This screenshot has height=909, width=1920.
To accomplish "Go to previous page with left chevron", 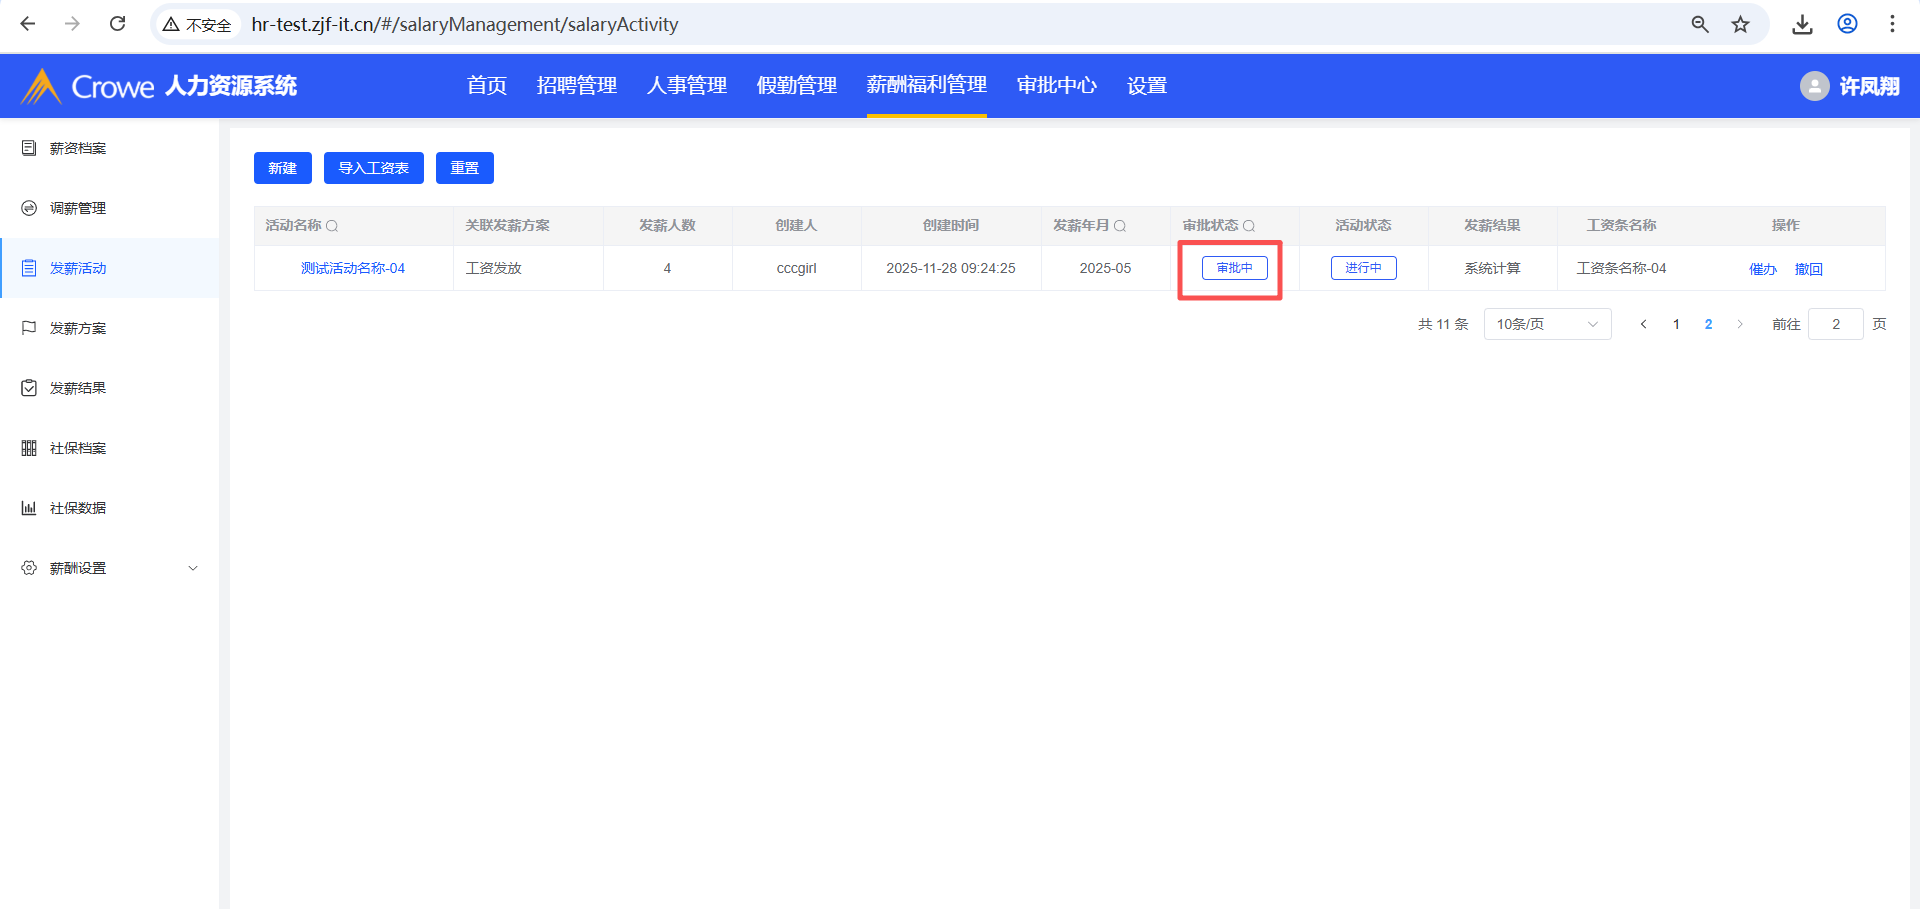I will click(1643, 324).
